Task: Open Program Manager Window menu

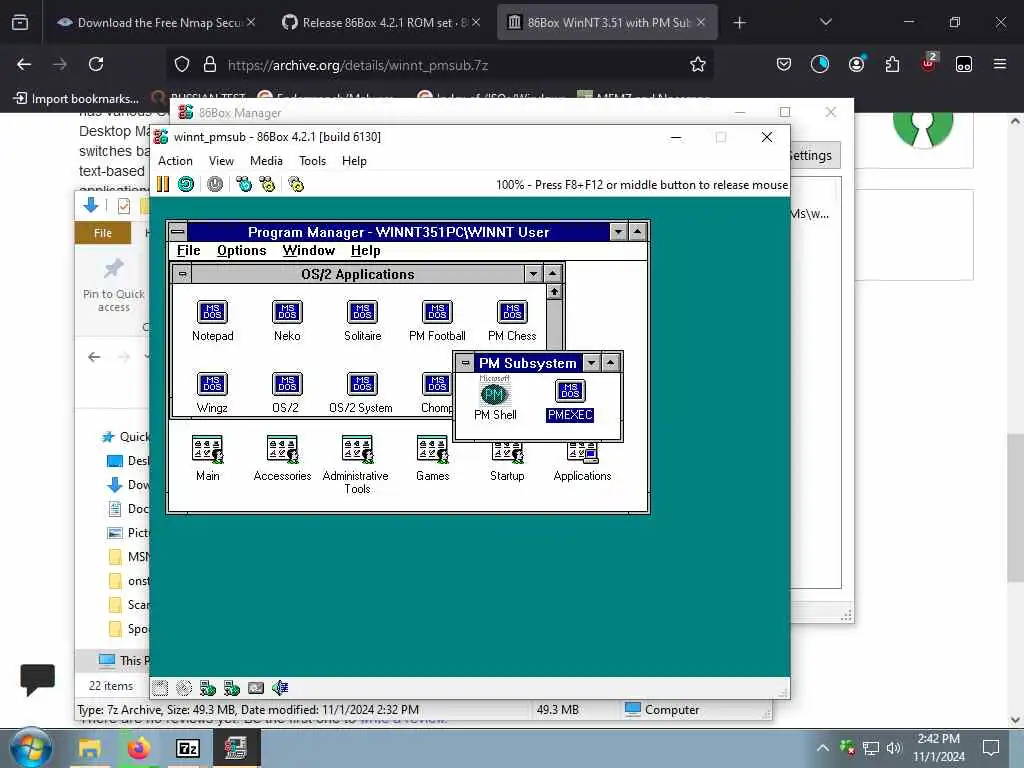Action: point(309,251)
